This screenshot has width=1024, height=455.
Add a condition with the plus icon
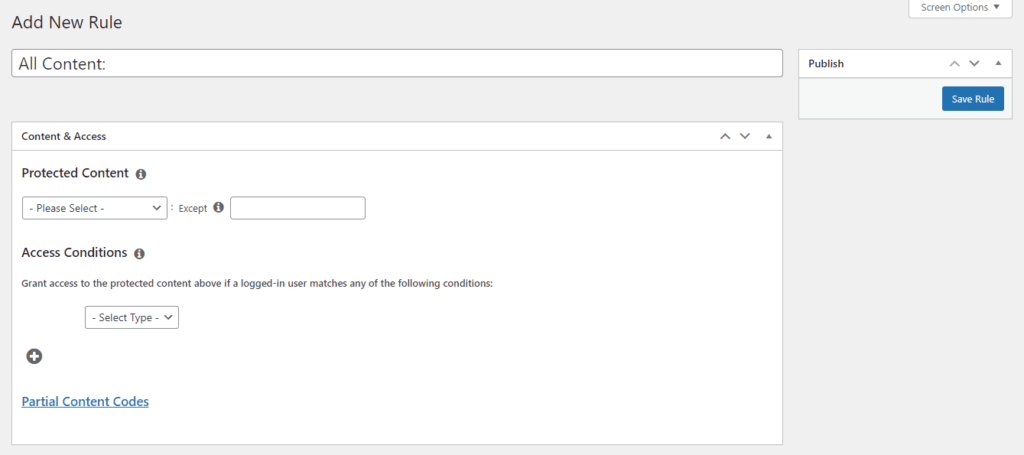(x=34, y=356)
